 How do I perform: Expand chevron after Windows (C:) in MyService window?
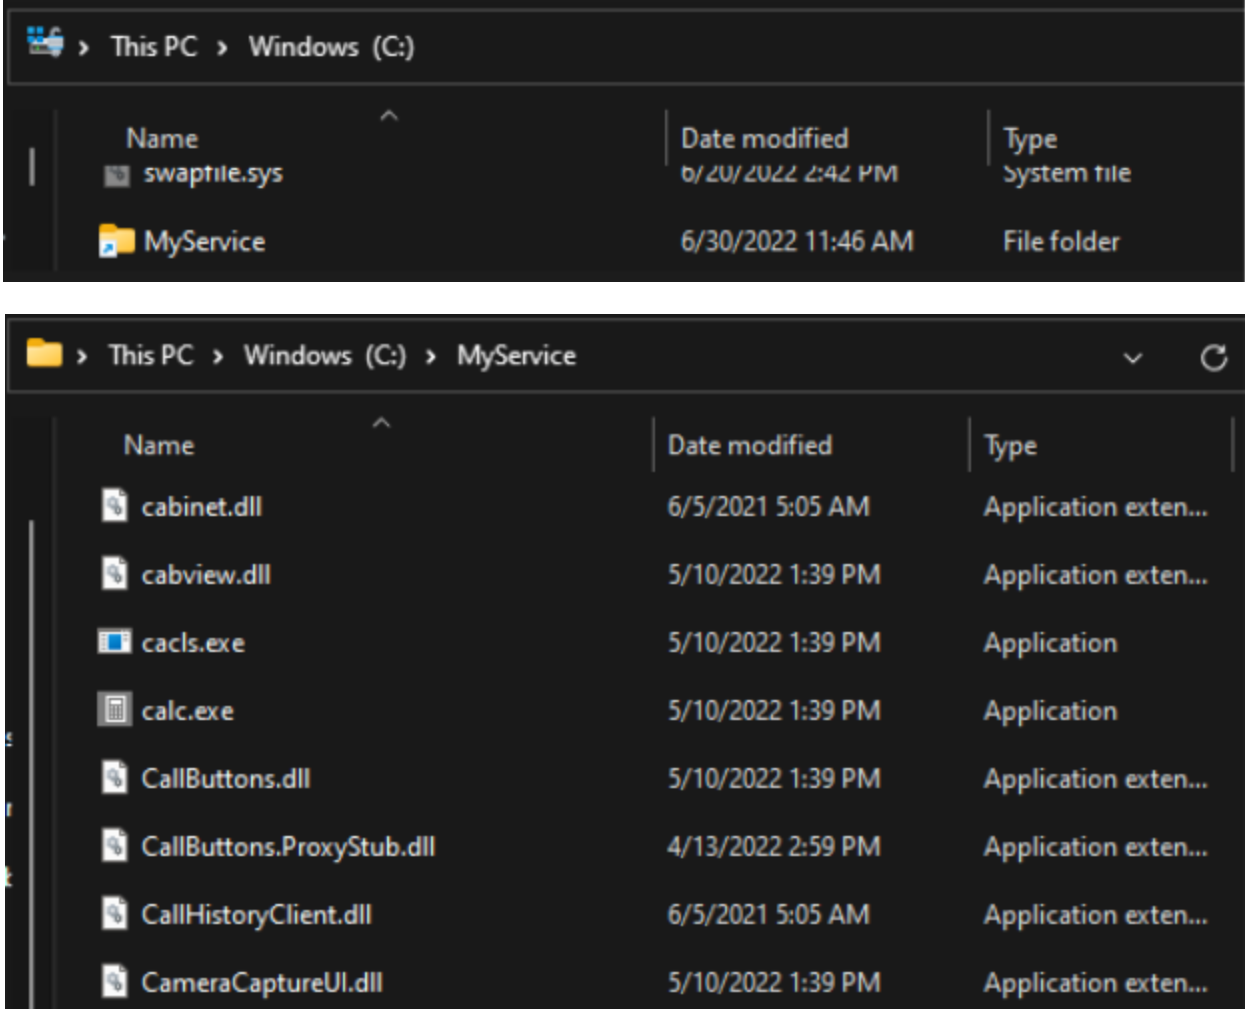coord(431,357)
